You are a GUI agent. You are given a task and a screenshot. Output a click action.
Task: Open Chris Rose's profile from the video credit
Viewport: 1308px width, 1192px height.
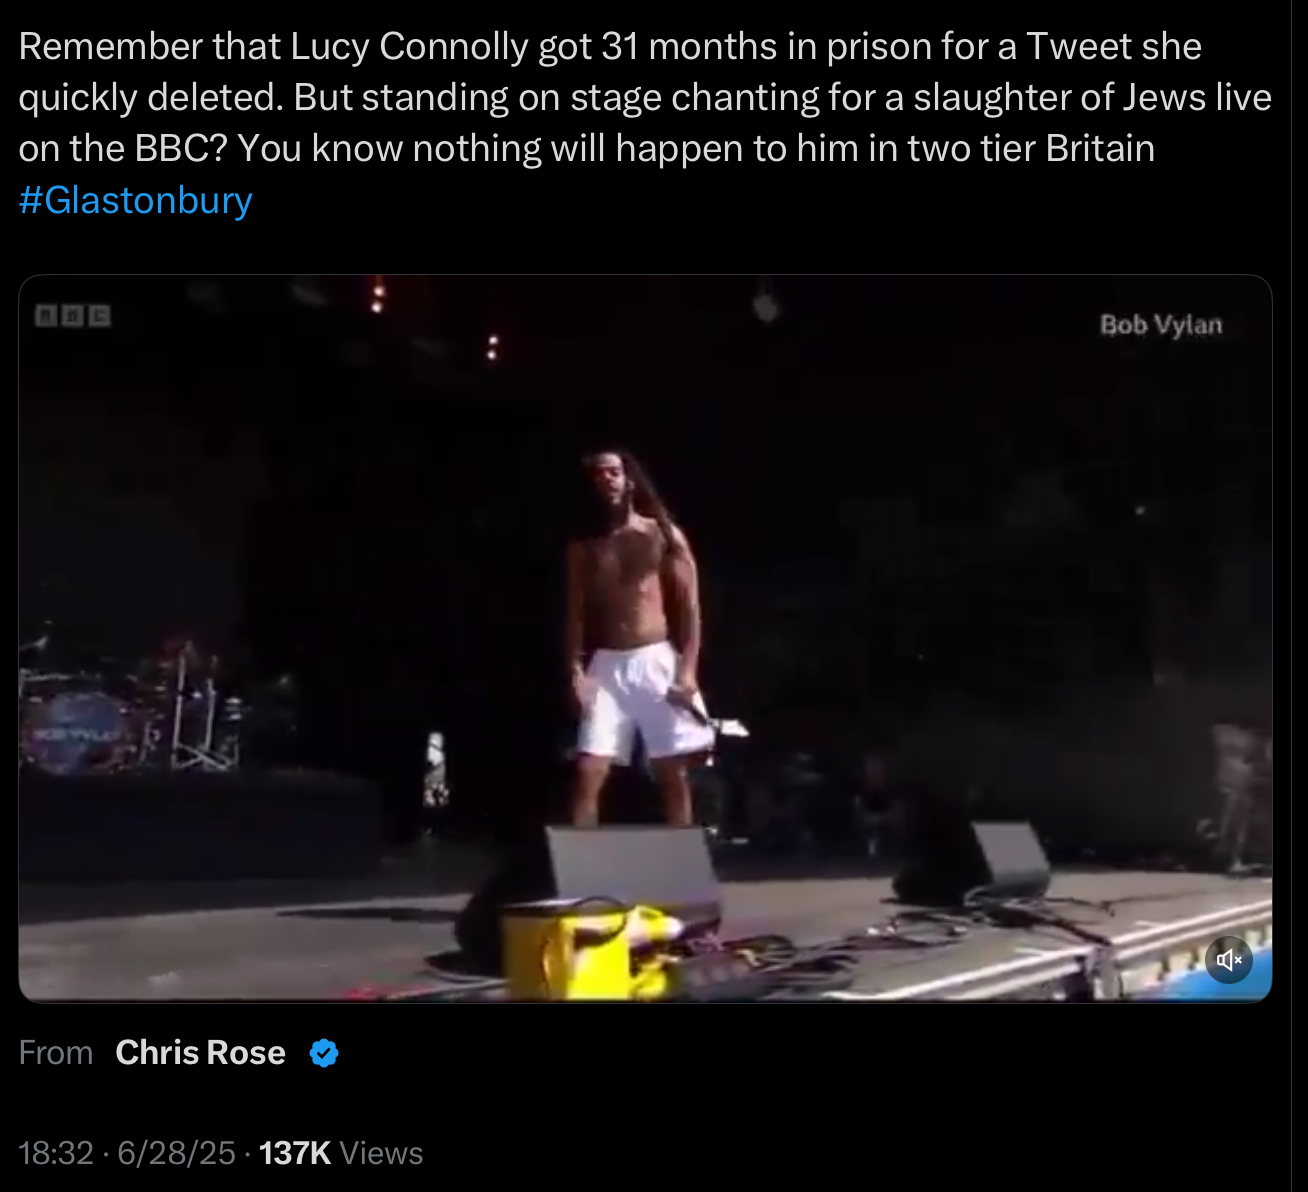coord(200,1053)
